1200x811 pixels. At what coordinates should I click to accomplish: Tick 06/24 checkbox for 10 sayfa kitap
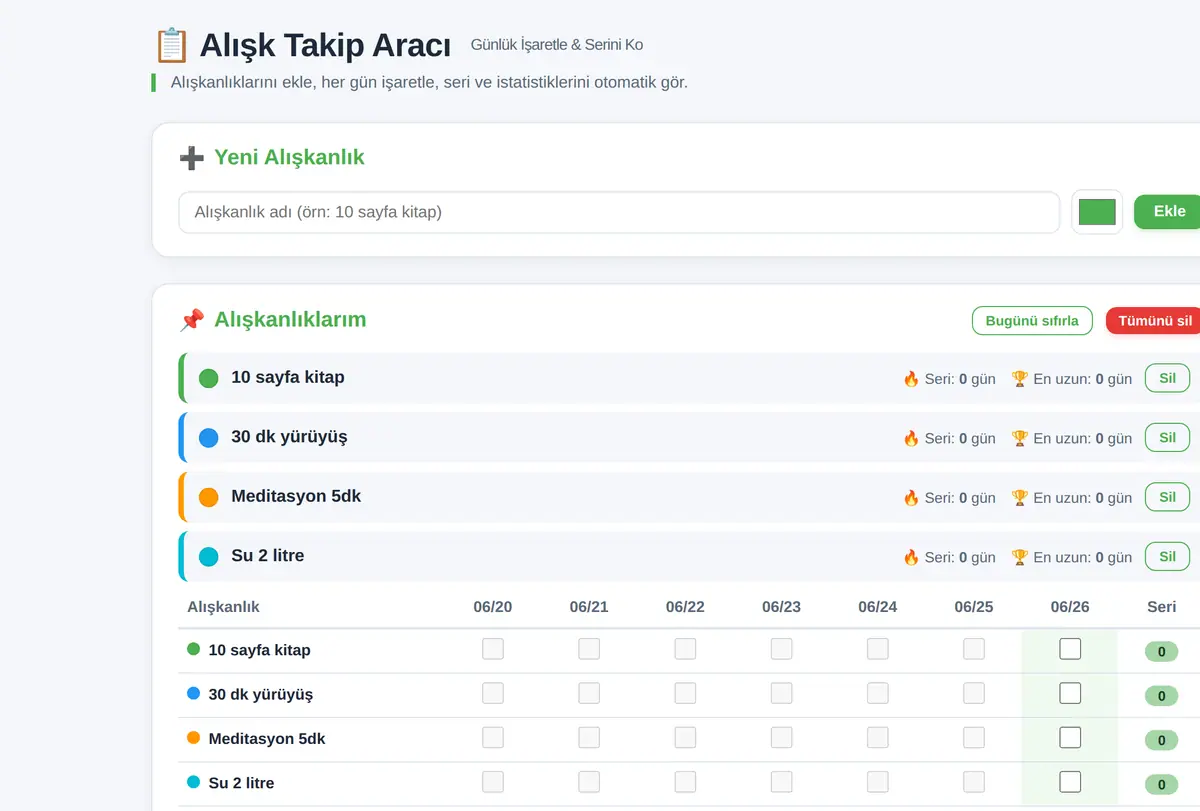coord(877,649)
